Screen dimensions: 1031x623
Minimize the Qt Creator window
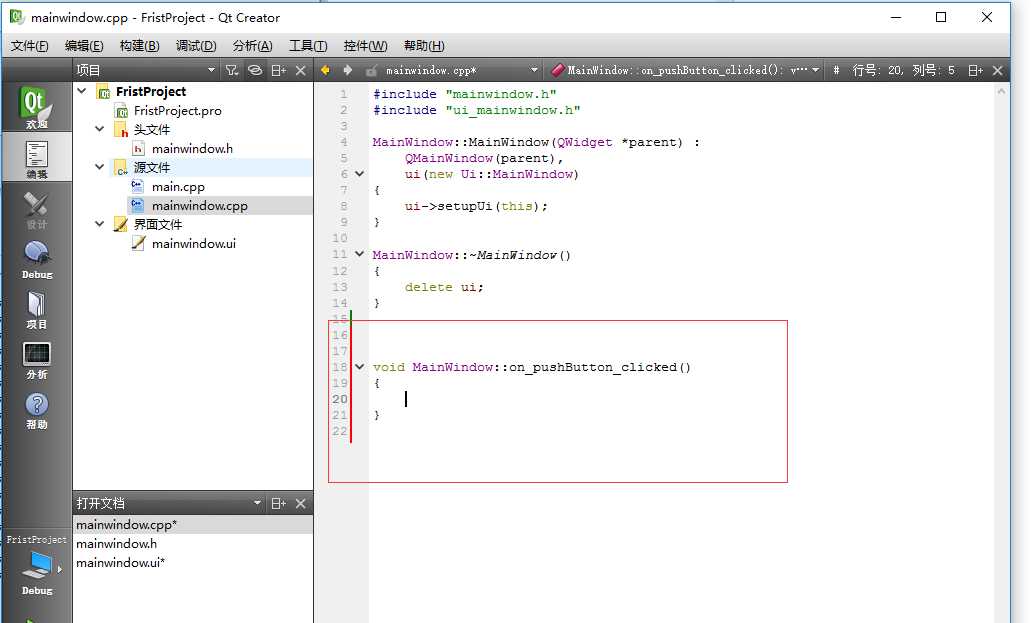896,18
